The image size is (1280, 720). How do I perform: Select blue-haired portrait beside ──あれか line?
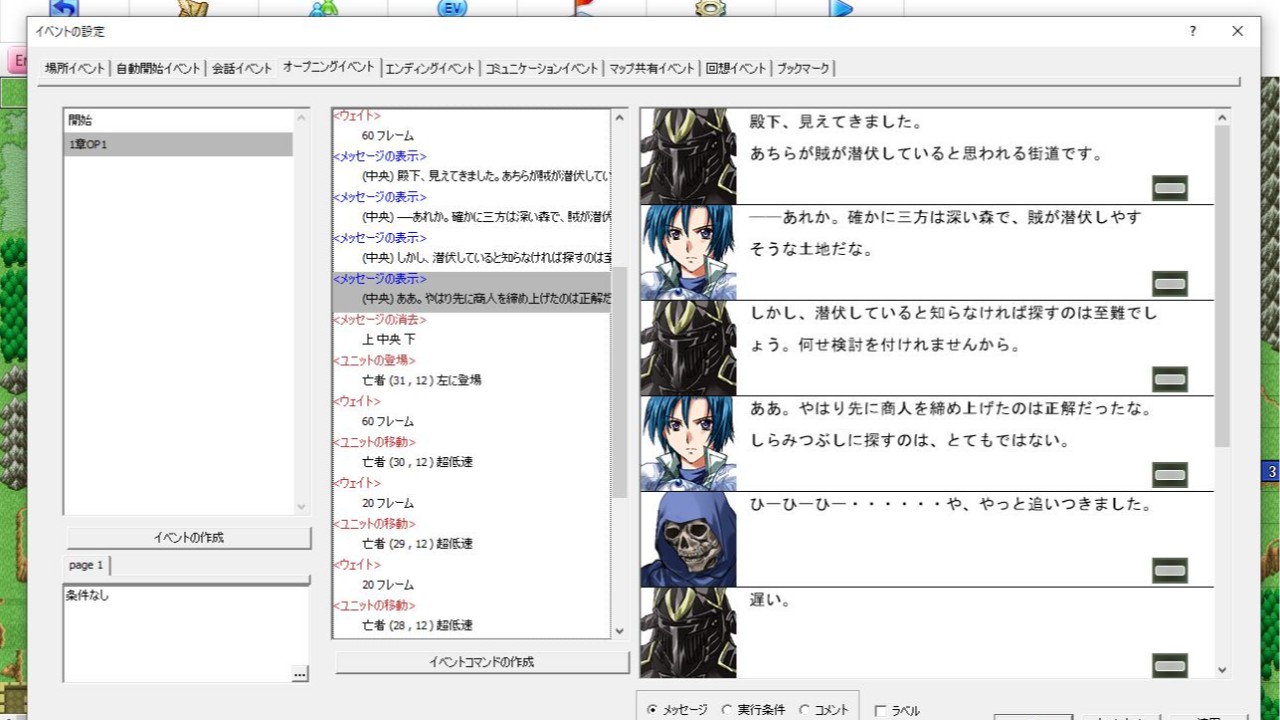click(x=688, y=252)
